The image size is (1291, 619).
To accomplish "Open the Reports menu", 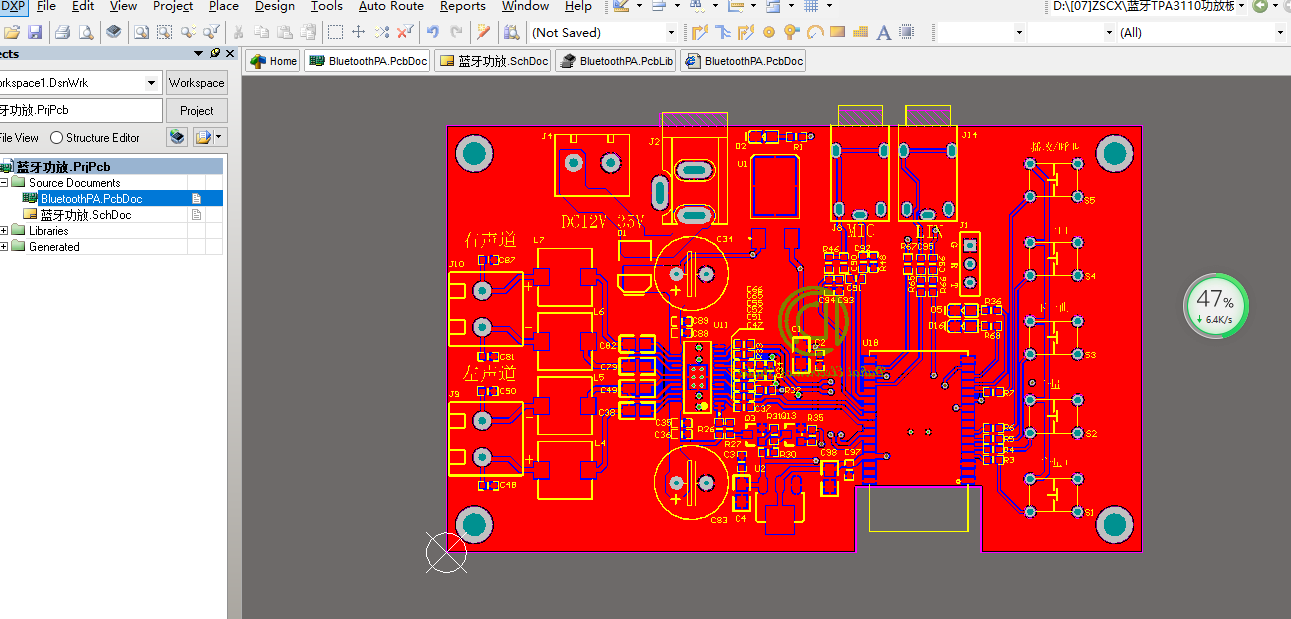I will click(x=462, y=6).
